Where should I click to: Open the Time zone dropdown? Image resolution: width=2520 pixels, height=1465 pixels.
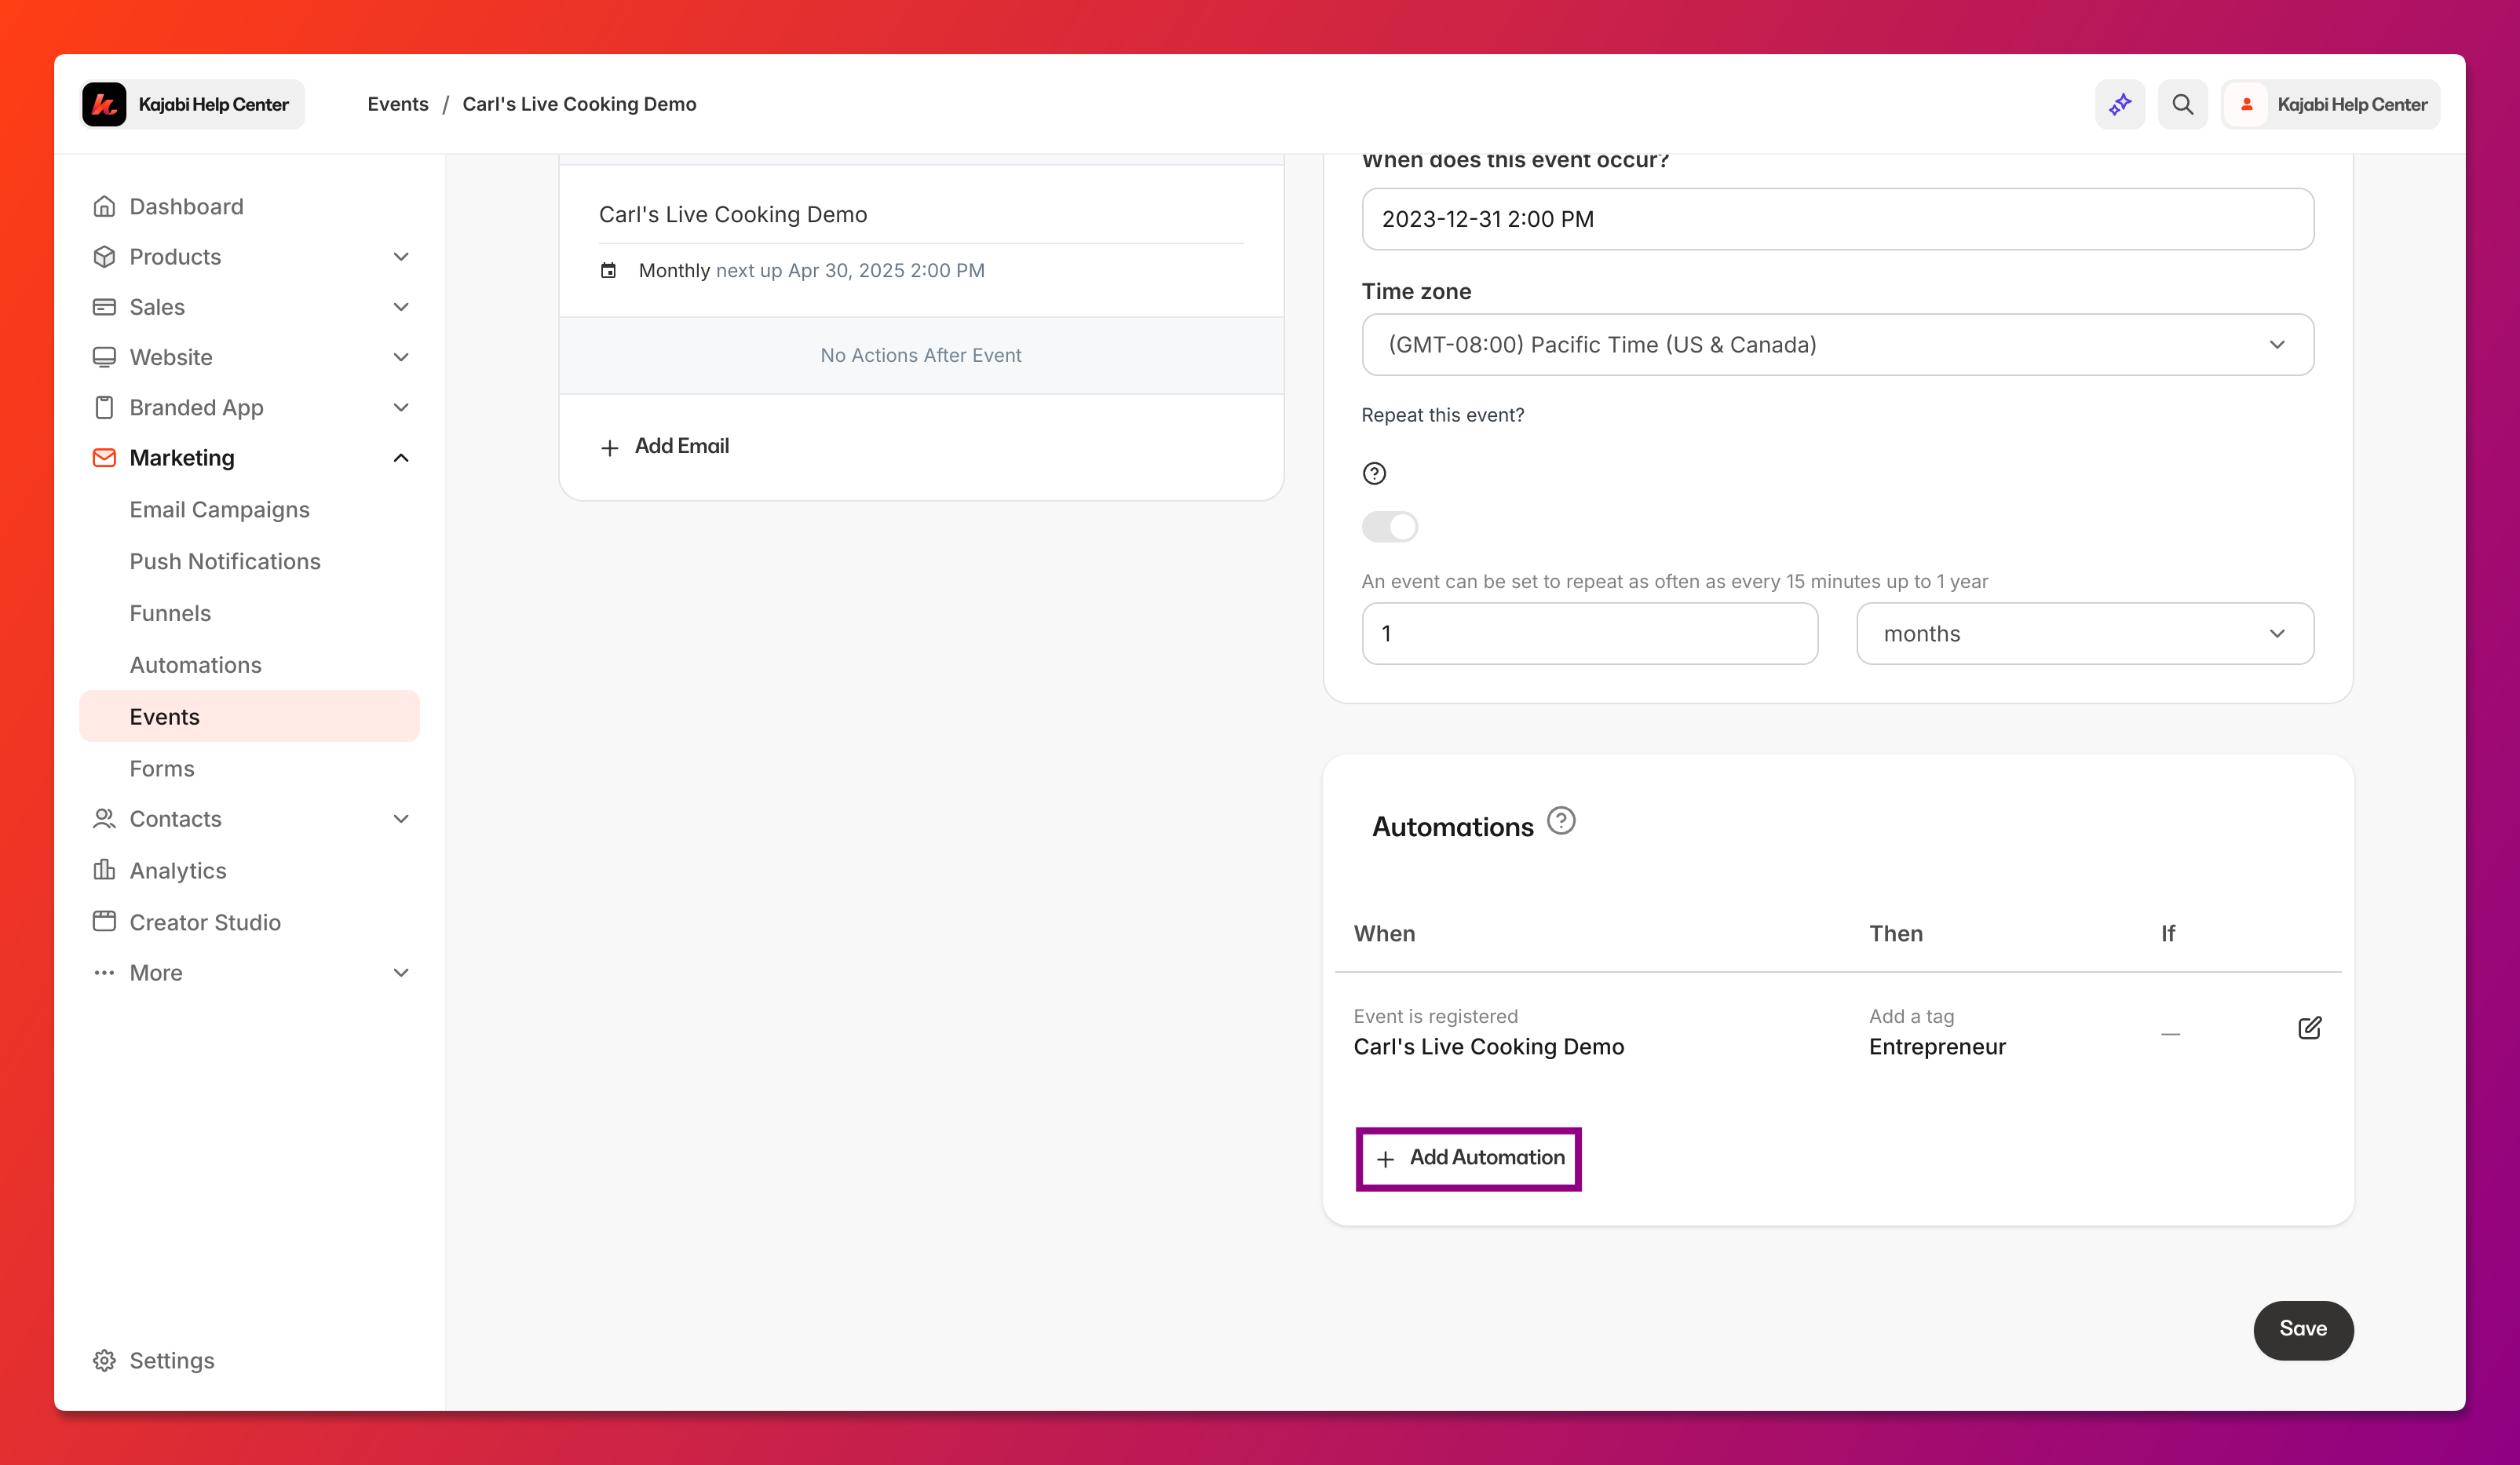[x=1837, y=344]
